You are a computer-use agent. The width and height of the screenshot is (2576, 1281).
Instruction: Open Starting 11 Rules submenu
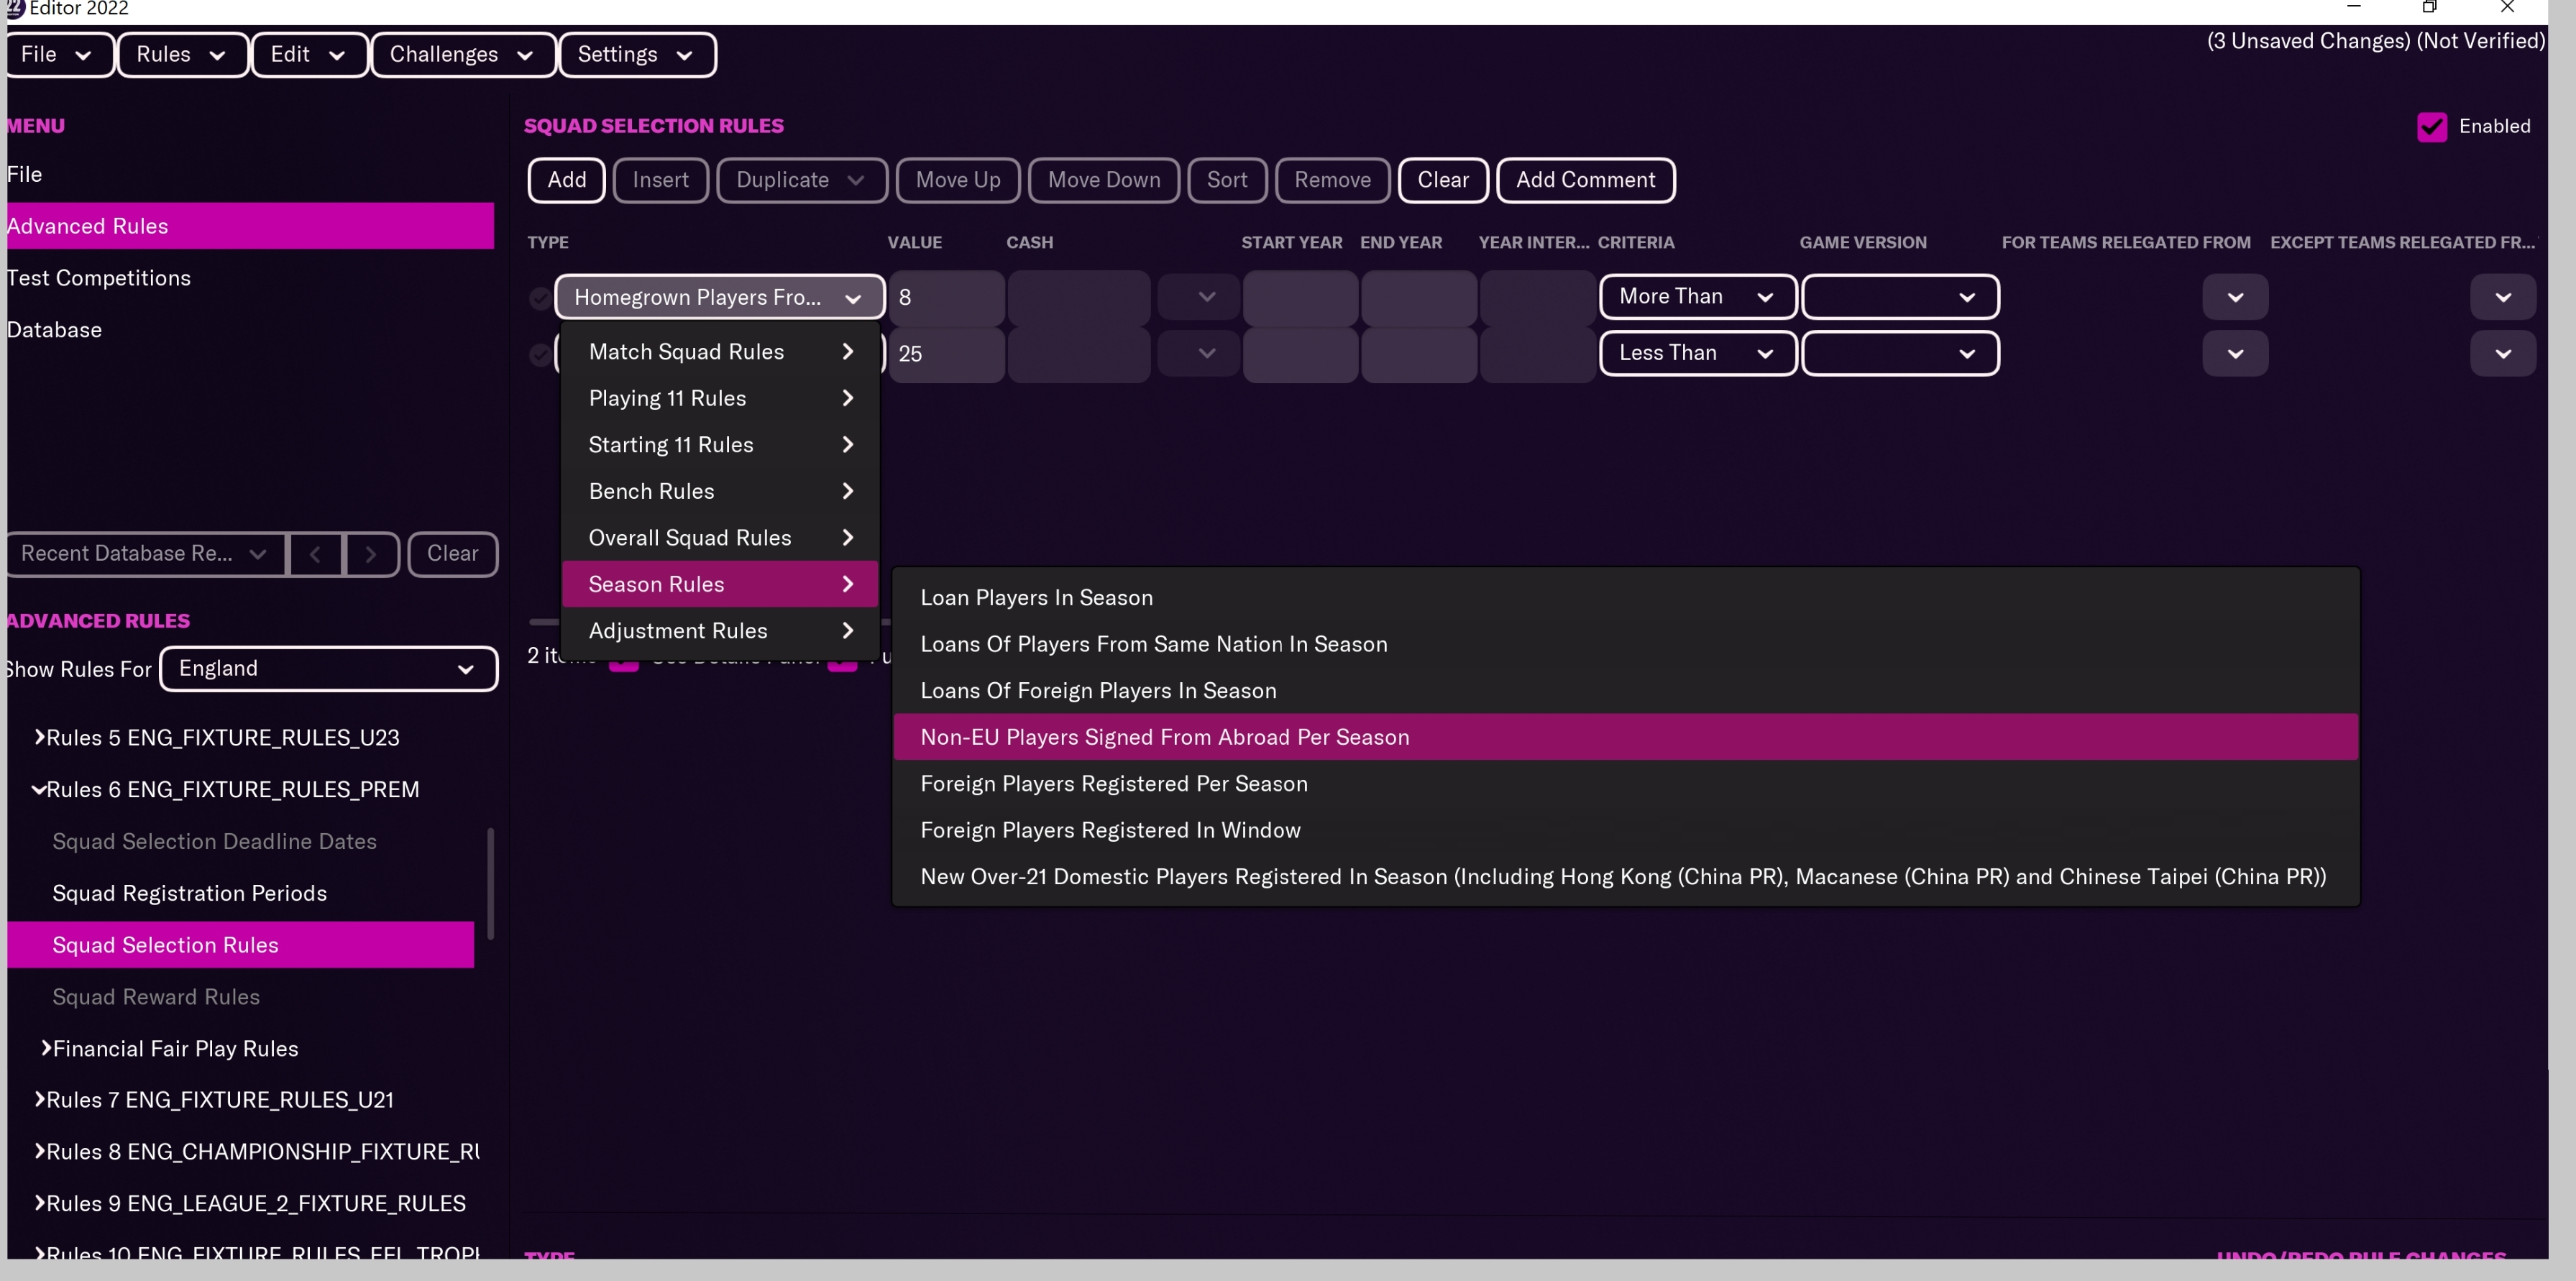coord(720,445)
